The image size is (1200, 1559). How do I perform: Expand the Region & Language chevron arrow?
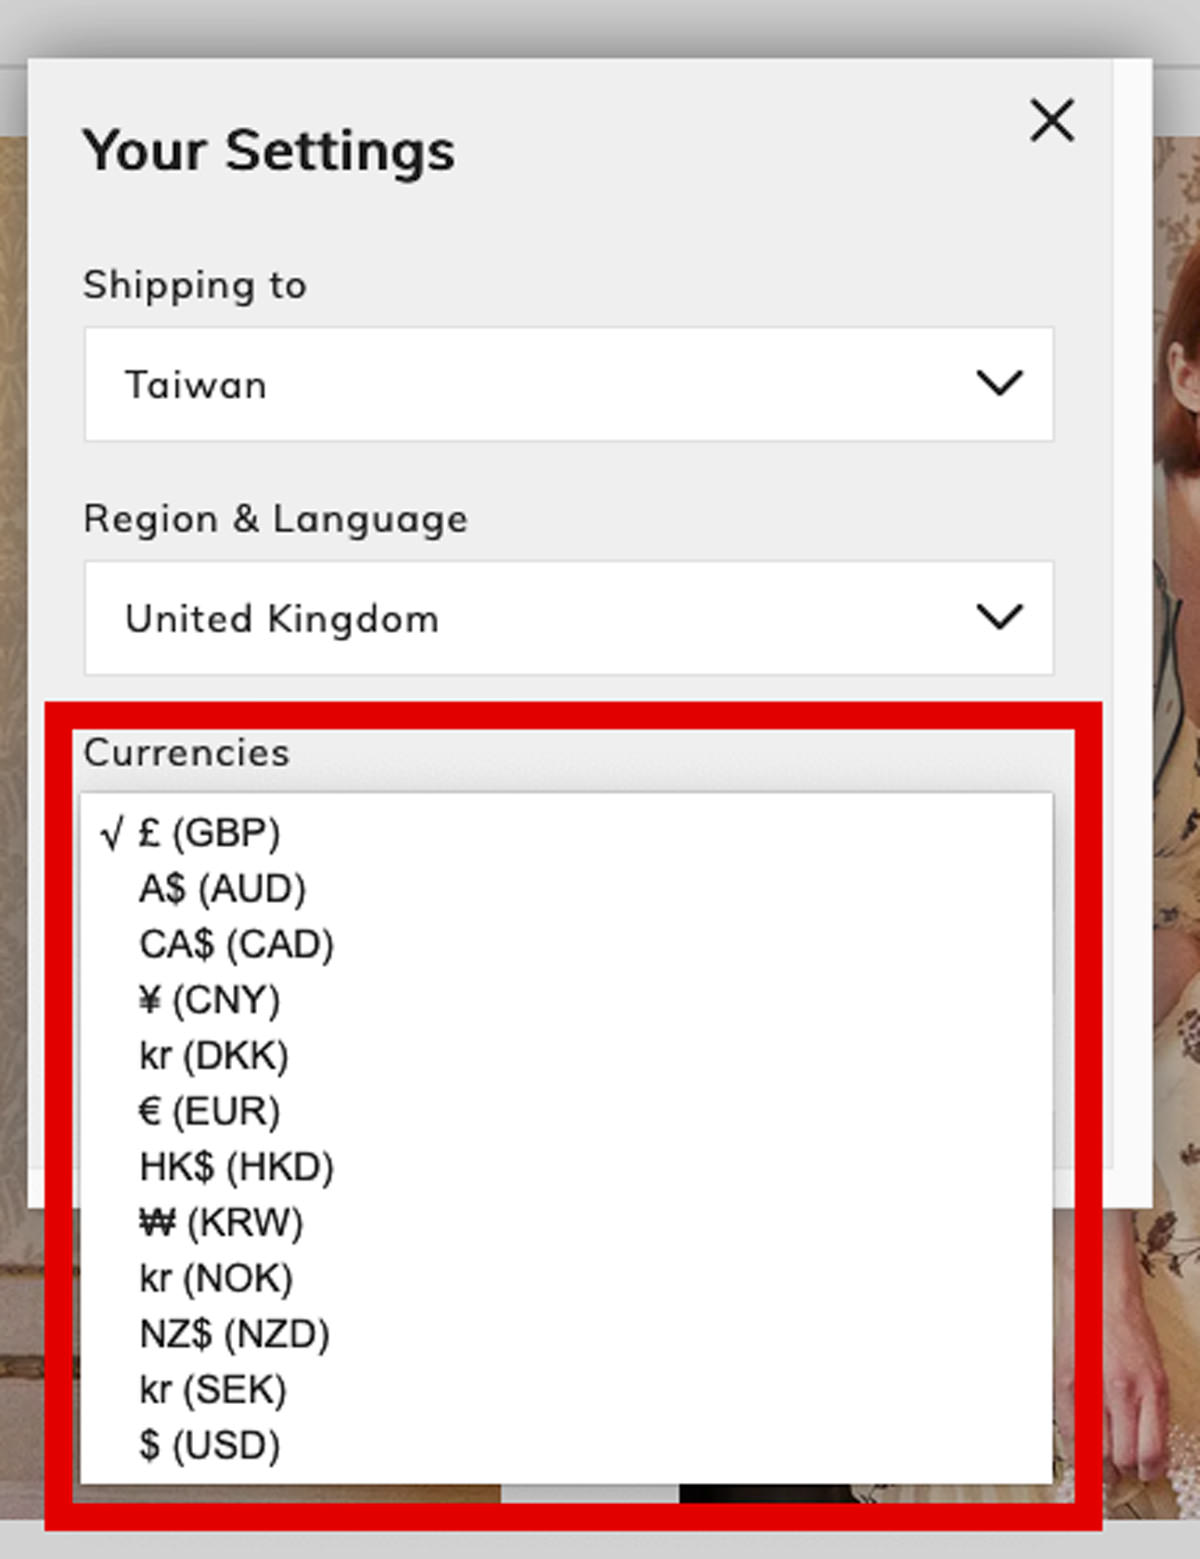[x=999, y=617]
